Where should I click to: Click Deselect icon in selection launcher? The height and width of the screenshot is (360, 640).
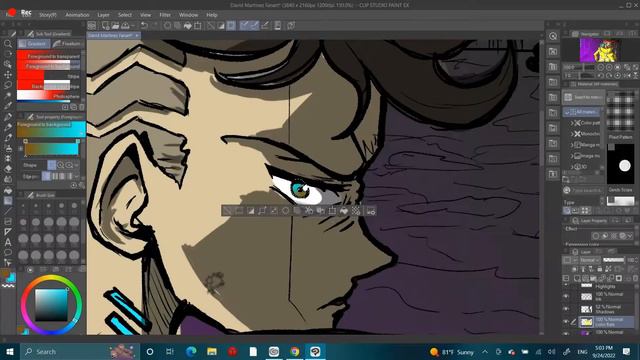click(227, 211)
